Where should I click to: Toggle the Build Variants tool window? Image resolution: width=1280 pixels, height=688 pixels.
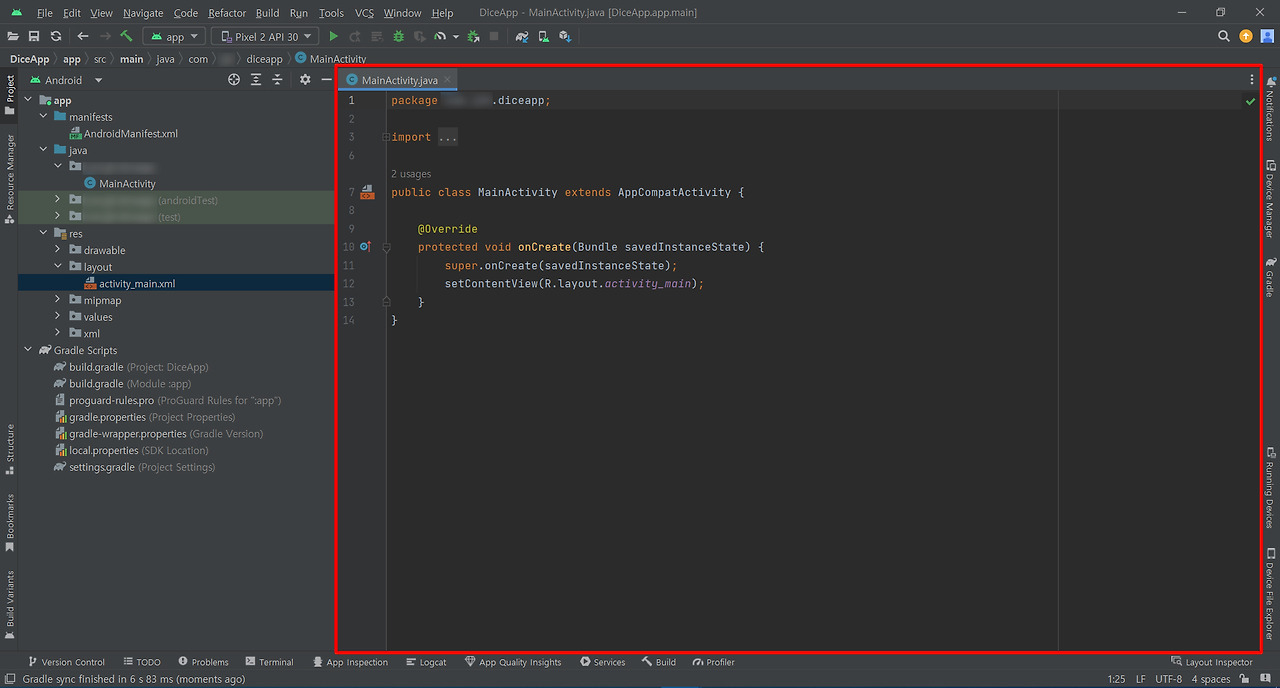coord(10,605)
